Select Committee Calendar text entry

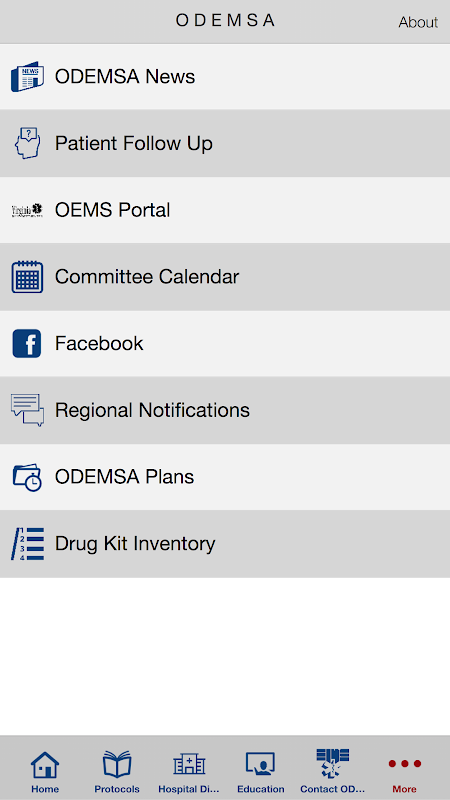tap(147, 277)
